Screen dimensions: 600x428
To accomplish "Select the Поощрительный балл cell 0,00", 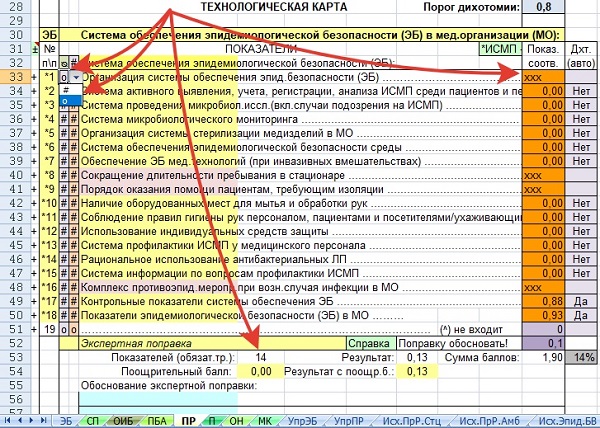I will pos(261,371).
